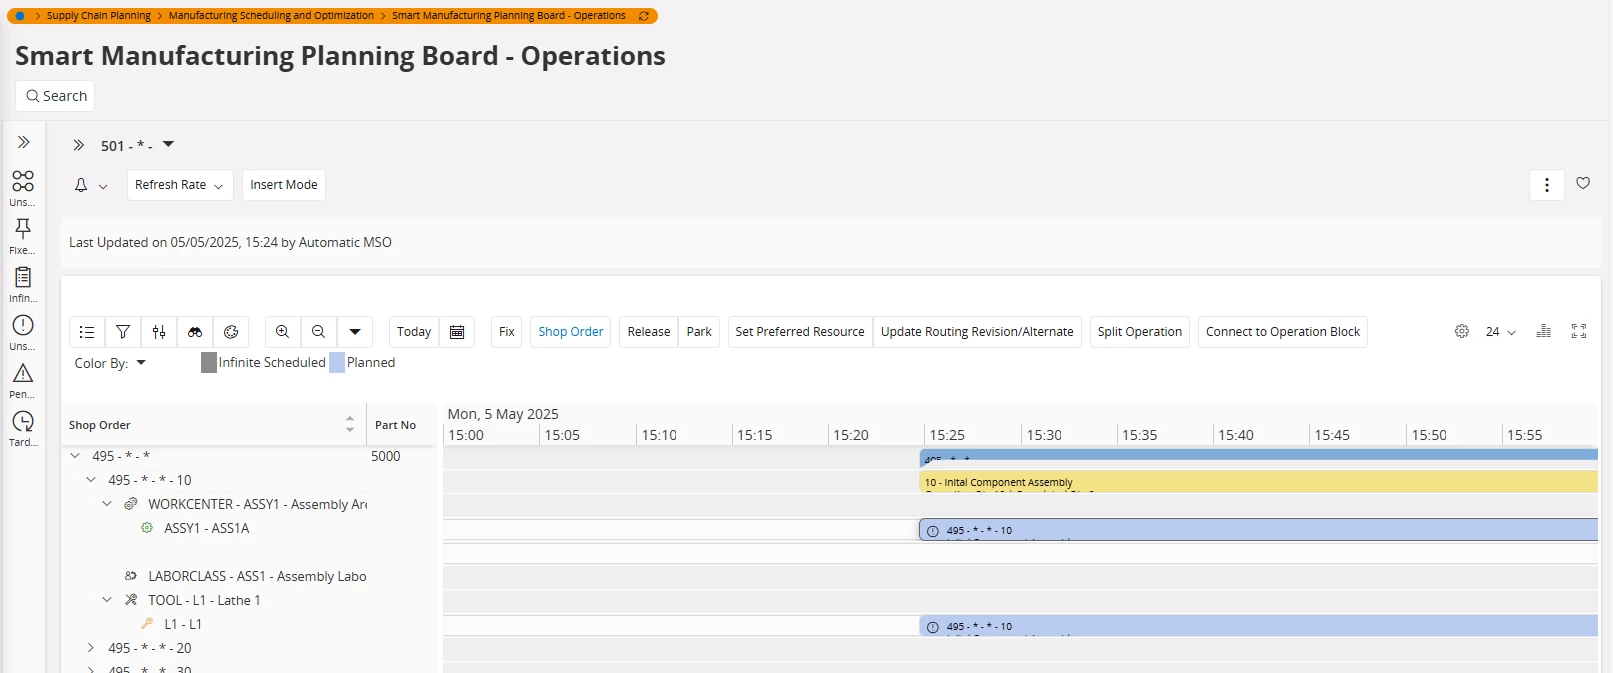Sort by the Shop Order column arrows

click(350, 424)
